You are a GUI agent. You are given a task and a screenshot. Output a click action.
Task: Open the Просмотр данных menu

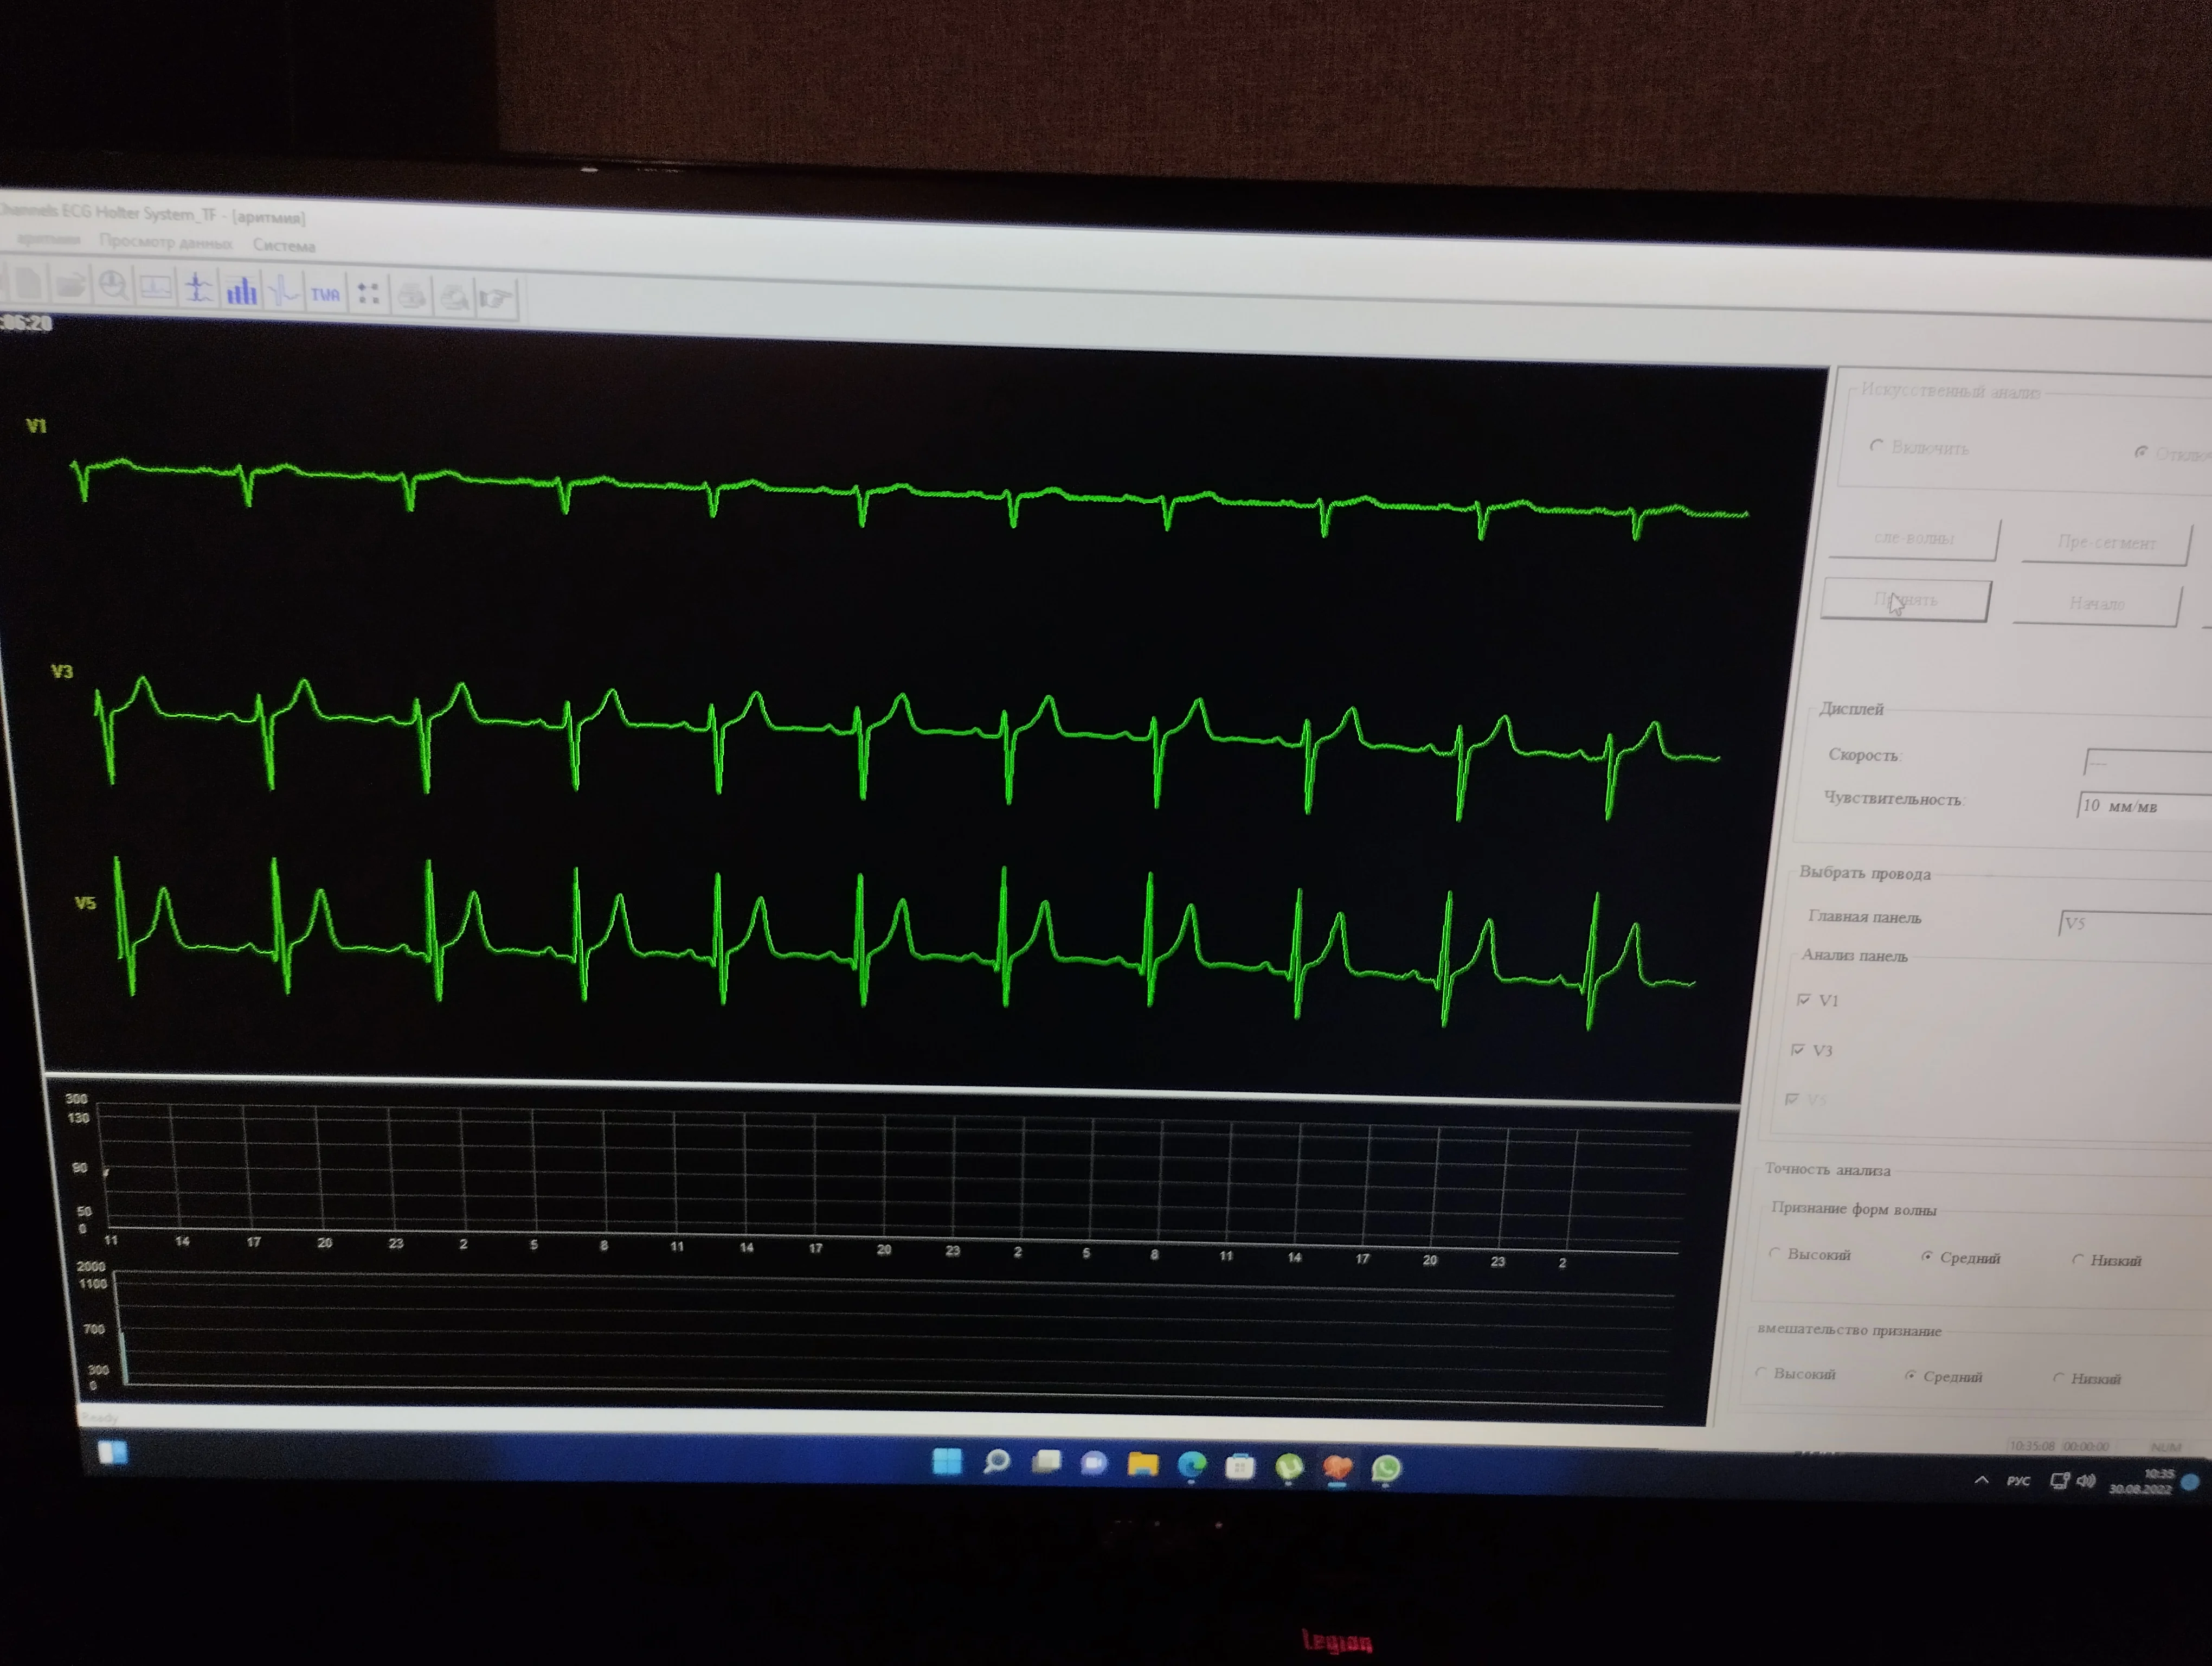pyautogui.click(x=166, y=242)
